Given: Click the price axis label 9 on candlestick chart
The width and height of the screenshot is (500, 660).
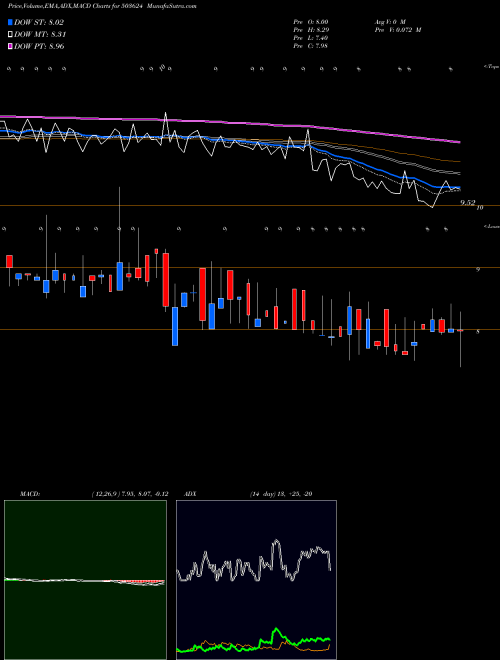Looking at the screenshot, I should tap(478, 270).
